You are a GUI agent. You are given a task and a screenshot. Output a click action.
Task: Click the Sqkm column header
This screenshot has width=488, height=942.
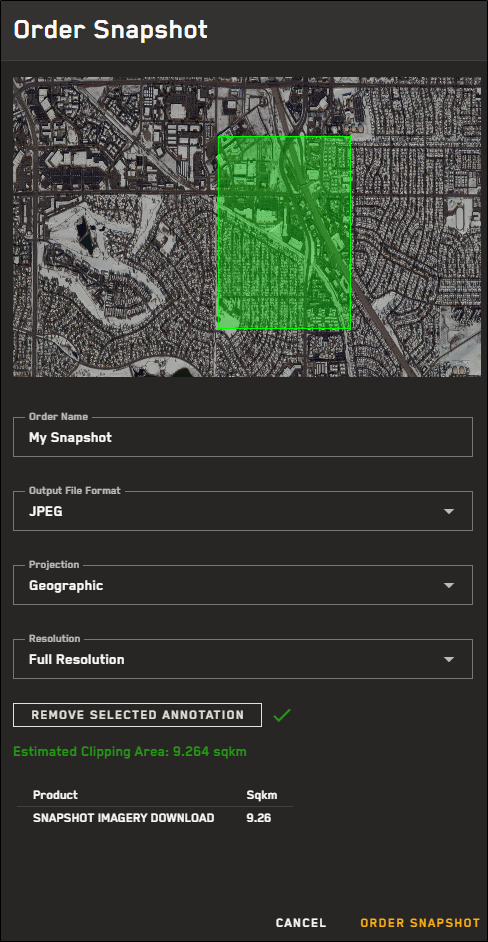click(x=262, y=795)
